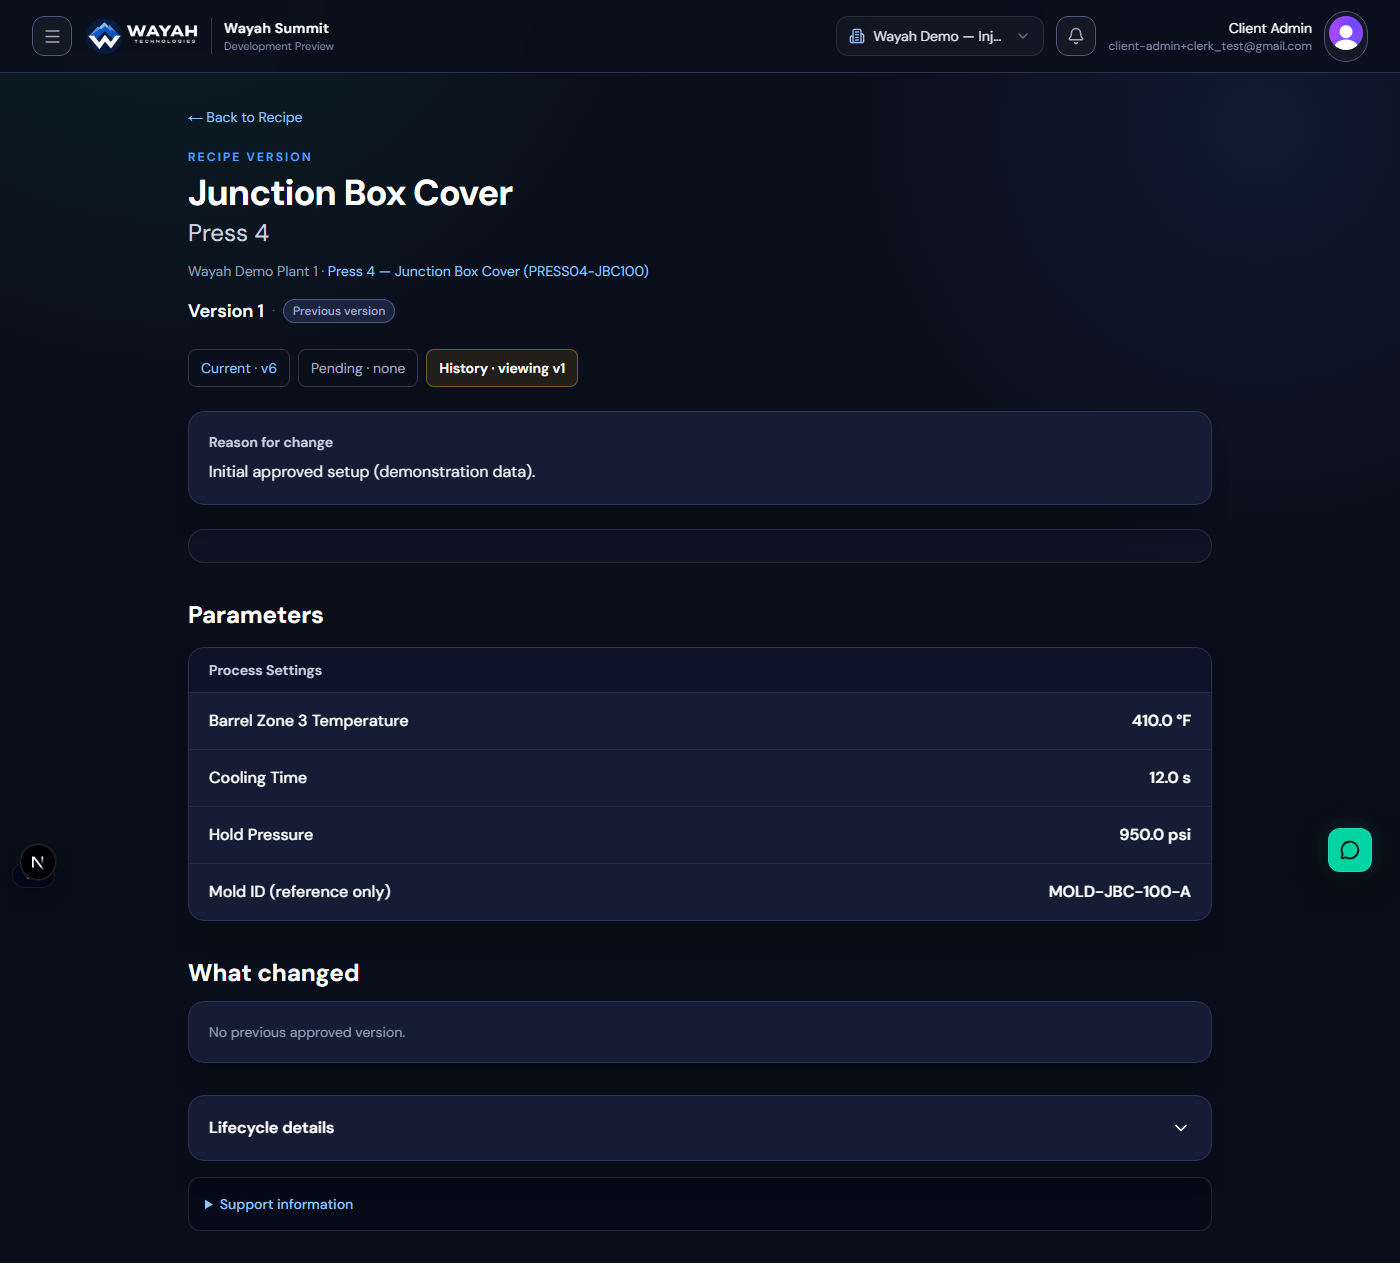Open the Wayah Demo organization dropdown

940,36
